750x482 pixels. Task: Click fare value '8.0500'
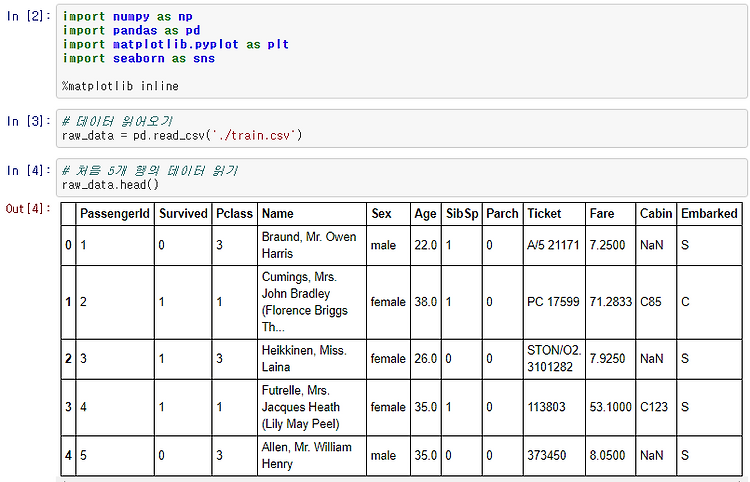[x=607, y=456]
